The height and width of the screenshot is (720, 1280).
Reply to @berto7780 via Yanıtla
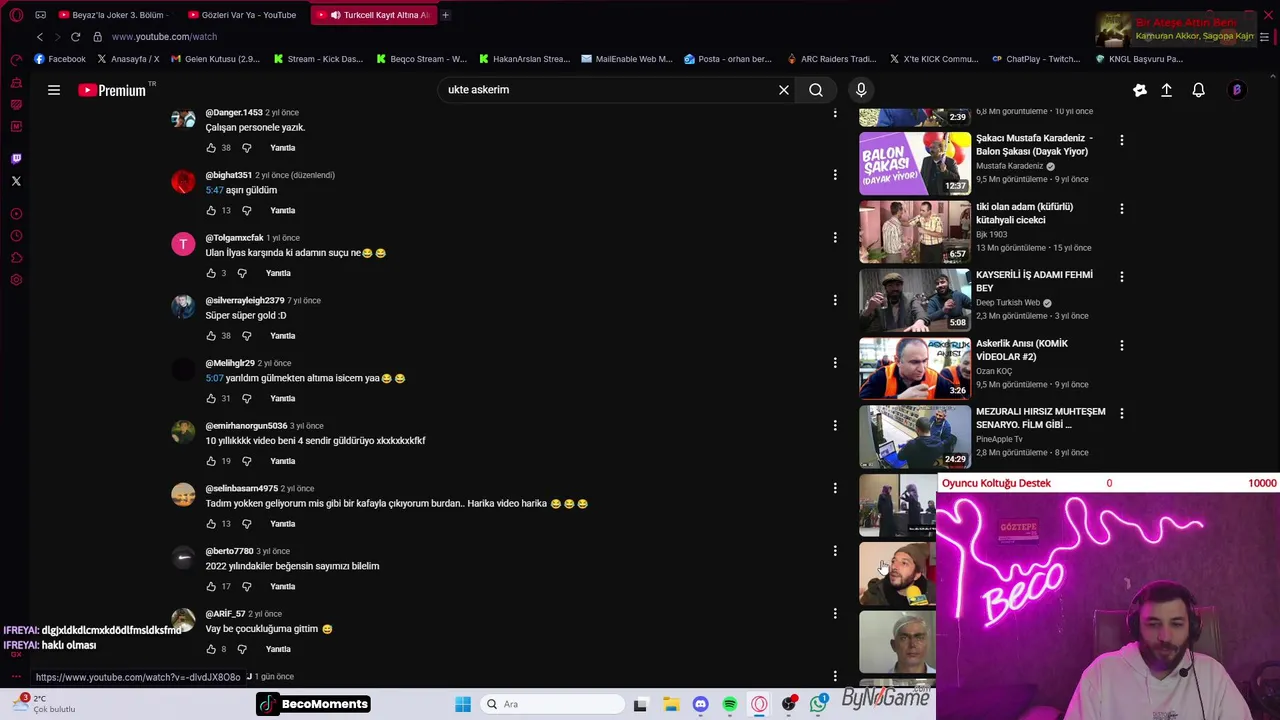282,586
